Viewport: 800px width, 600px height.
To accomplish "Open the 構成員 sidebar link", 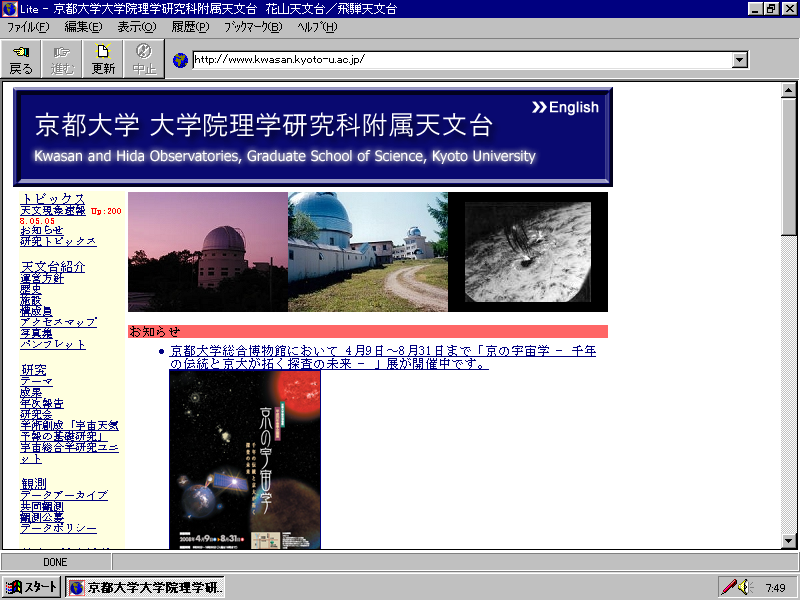I will point(36,311).
